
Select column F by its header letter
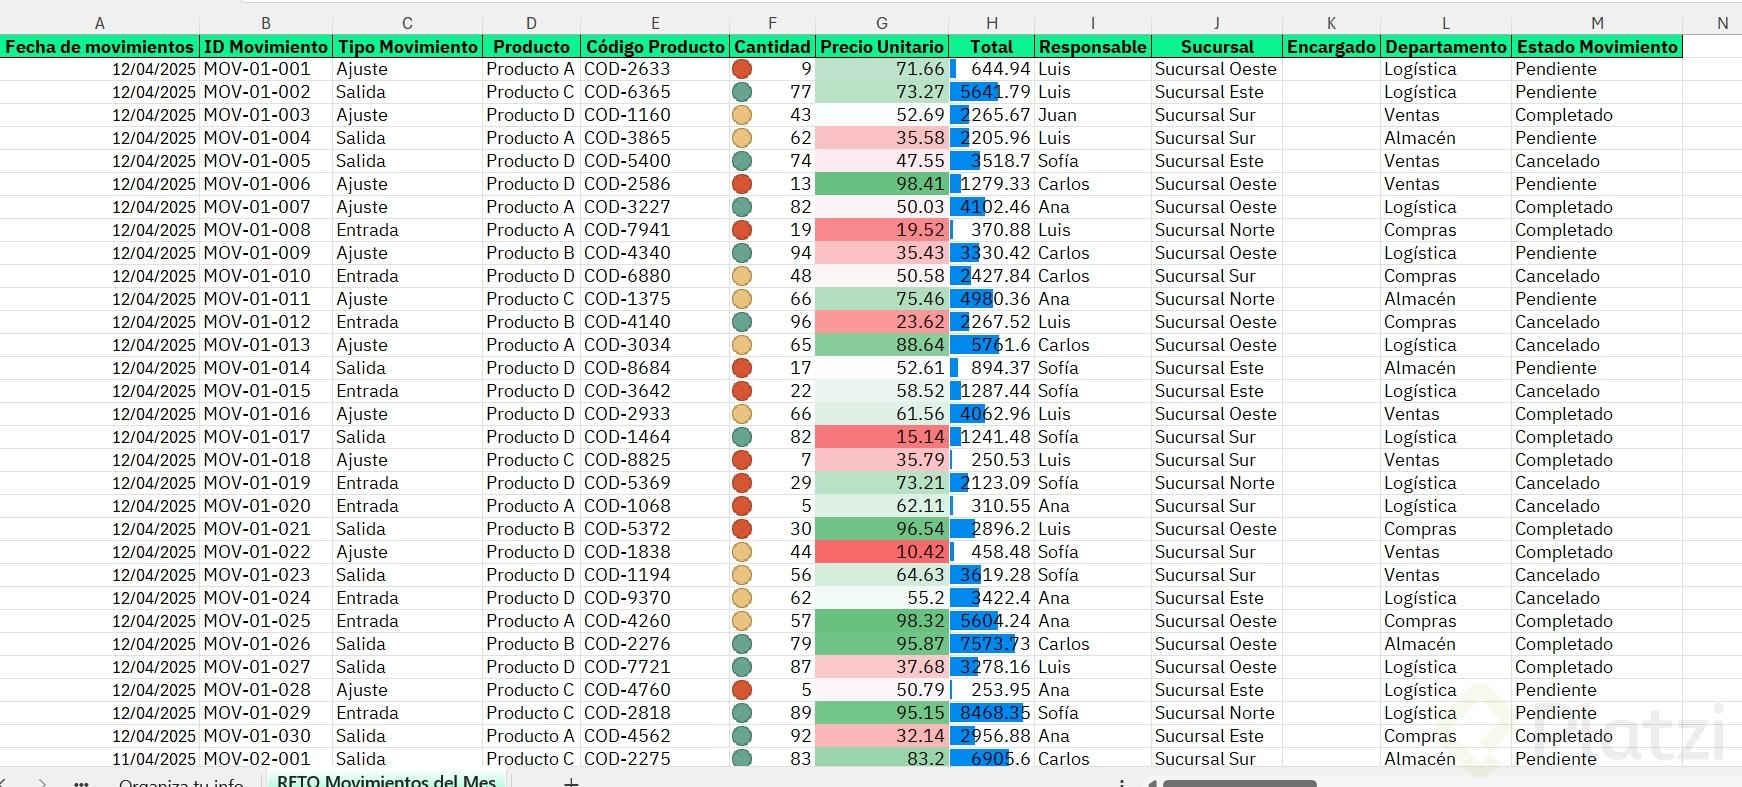tap(772, 23)
